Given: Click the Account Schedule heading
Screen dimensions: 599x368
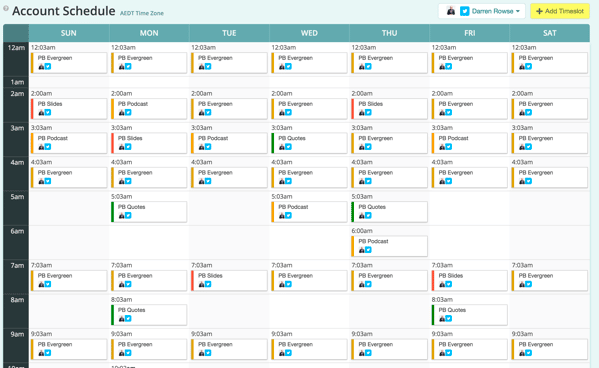Looking at the screenshot, I should tap(63, 11).
